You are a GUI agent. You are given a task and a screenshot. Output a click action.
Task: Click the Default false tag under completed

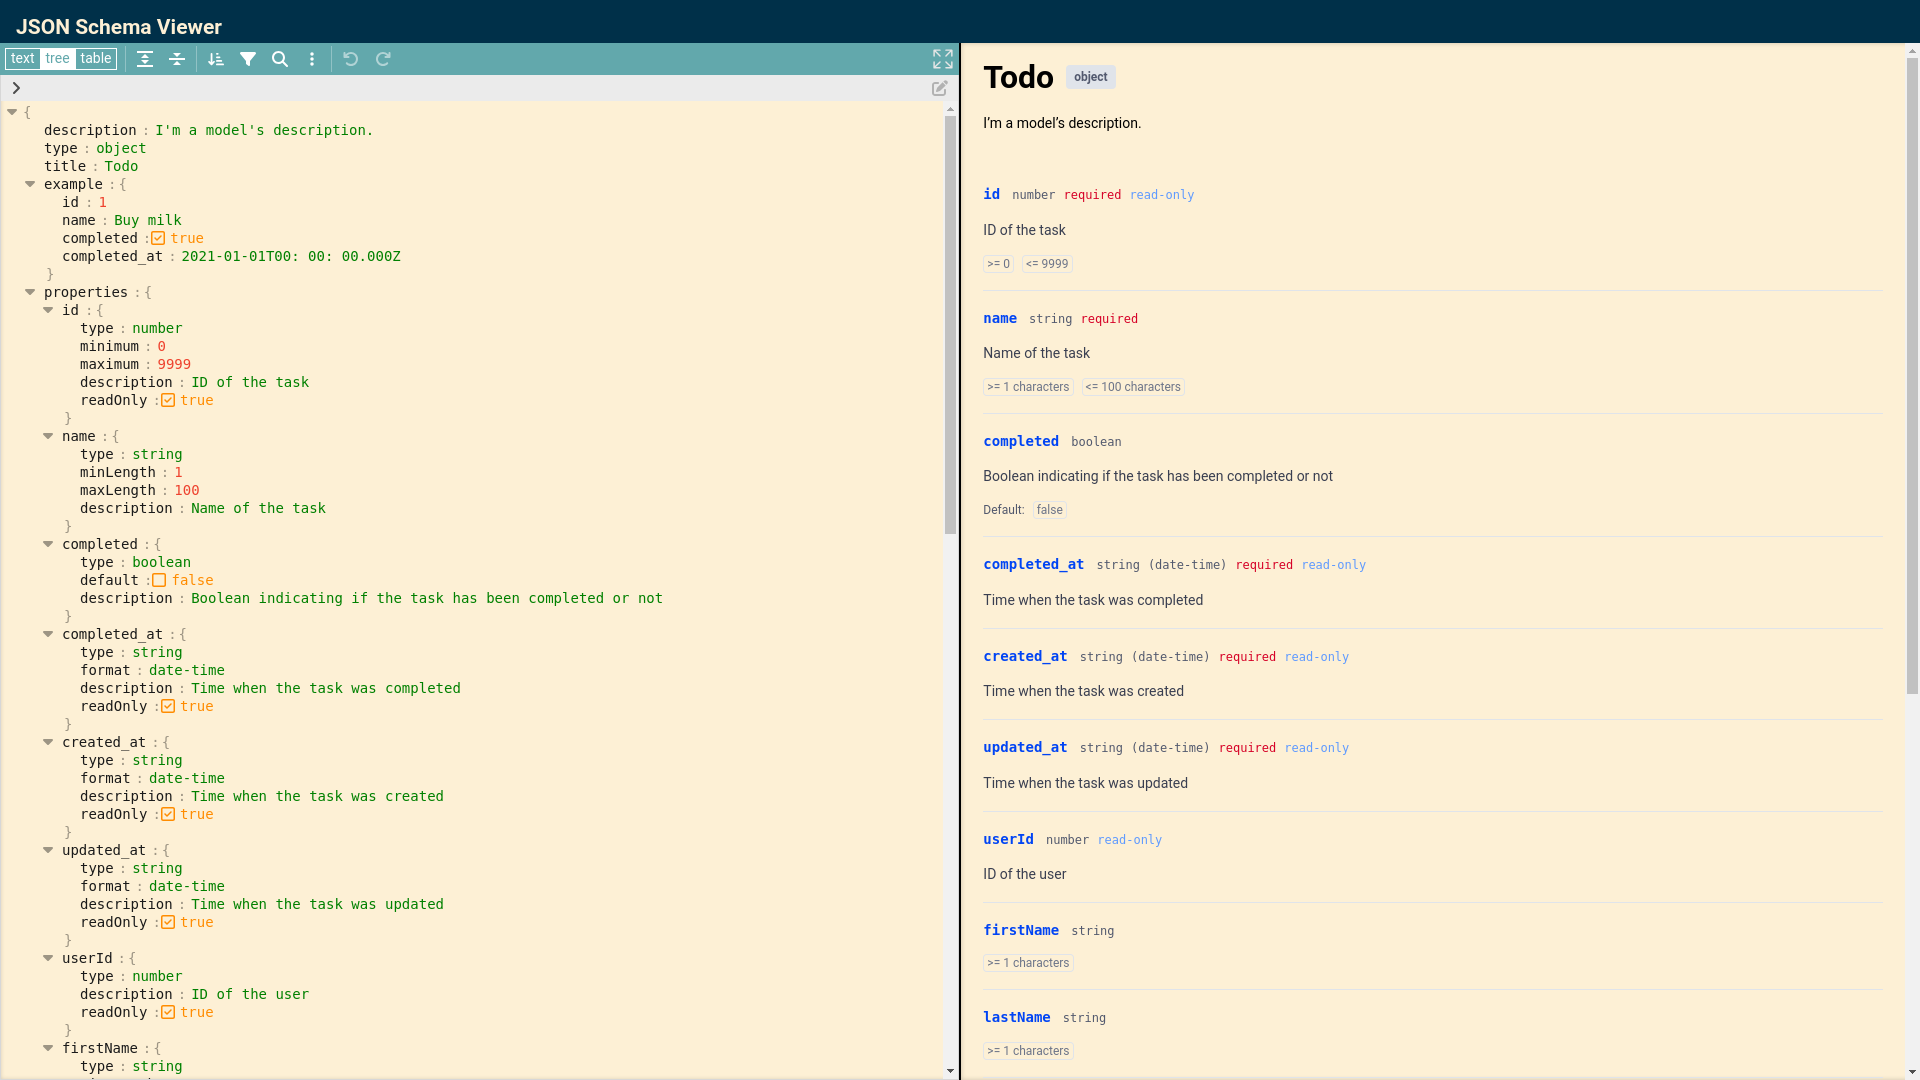(1049, 510)
